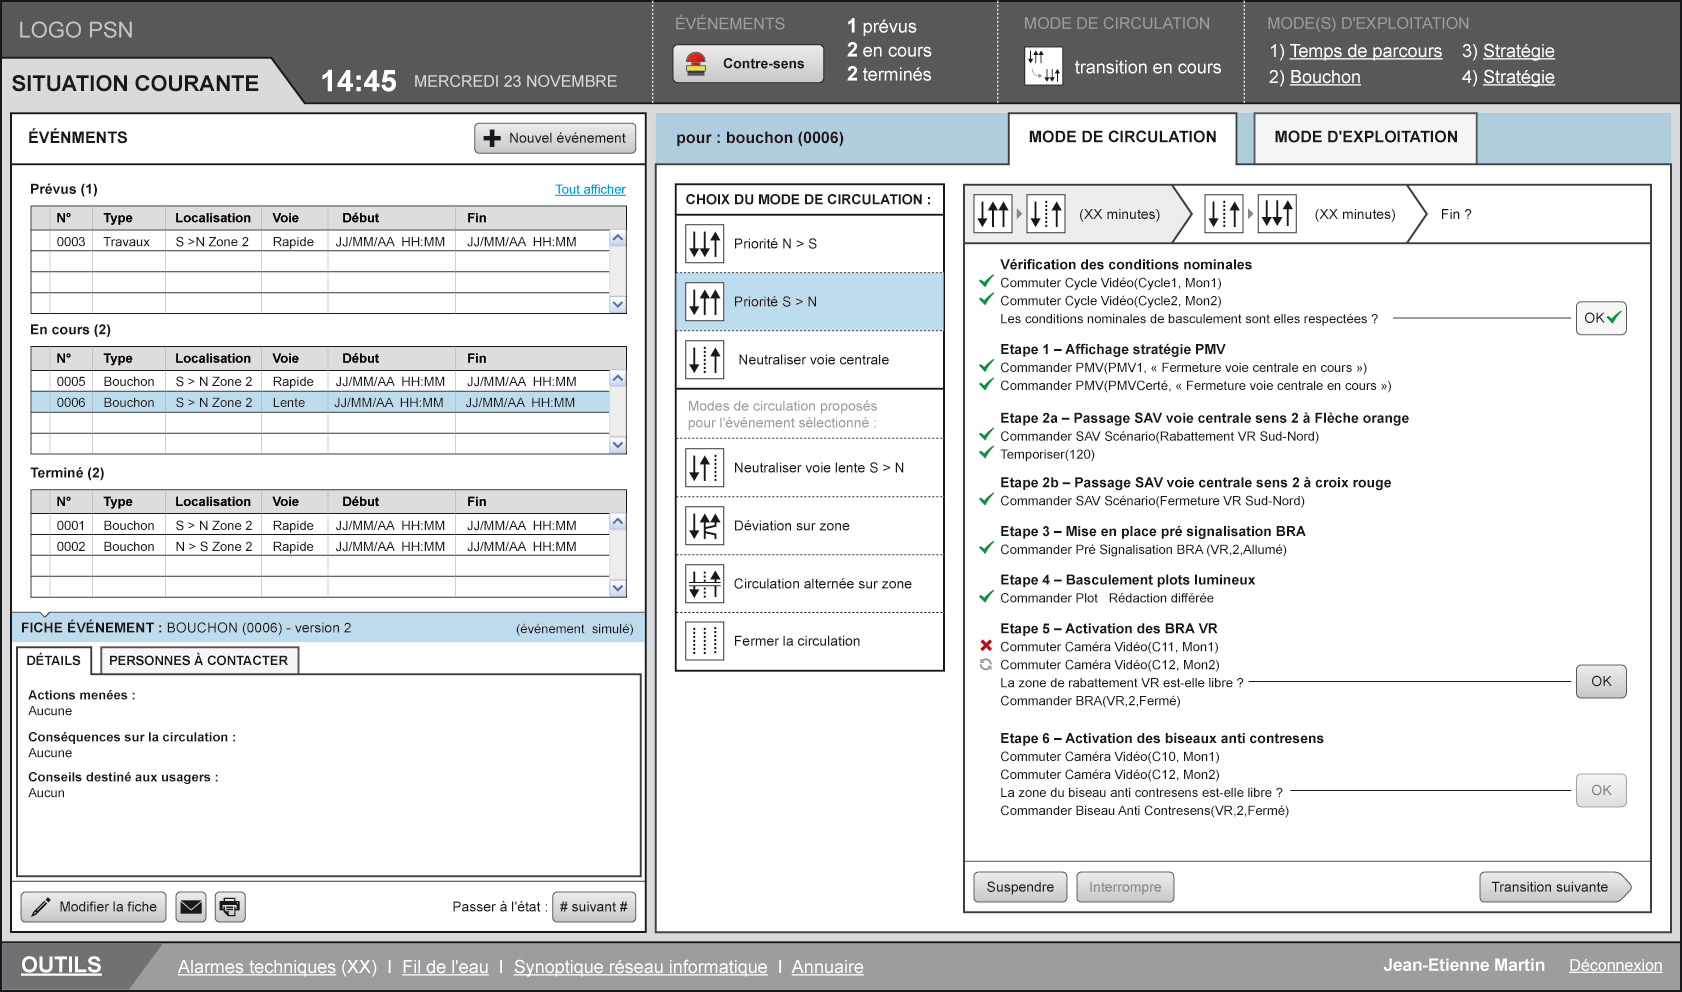Image resolution: width=1682 pixels, height=992 pixels.
Task: Click the Nouvel événement button
Action: [555, 138]
